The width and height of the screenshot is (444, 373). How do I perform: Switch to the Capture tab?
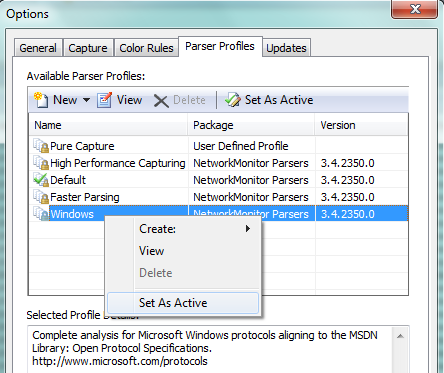88,48
